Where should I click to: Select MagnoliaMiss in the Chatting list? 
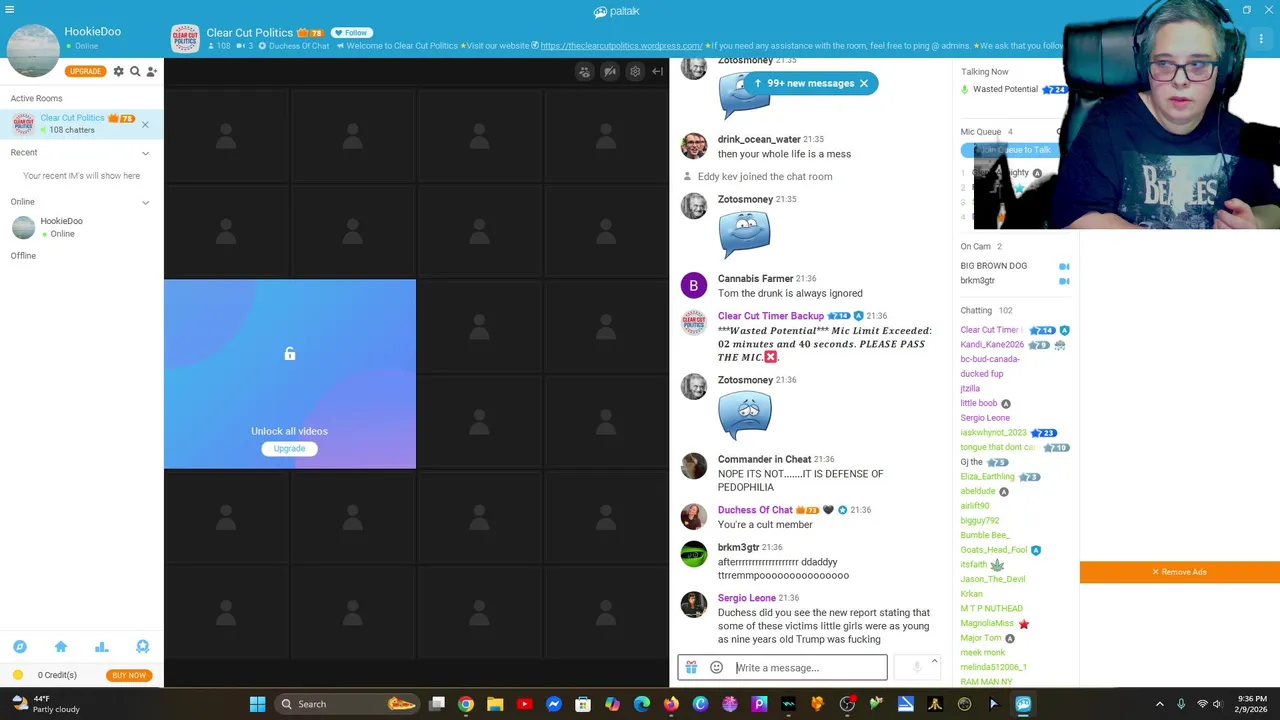click(x=987, y=623)
